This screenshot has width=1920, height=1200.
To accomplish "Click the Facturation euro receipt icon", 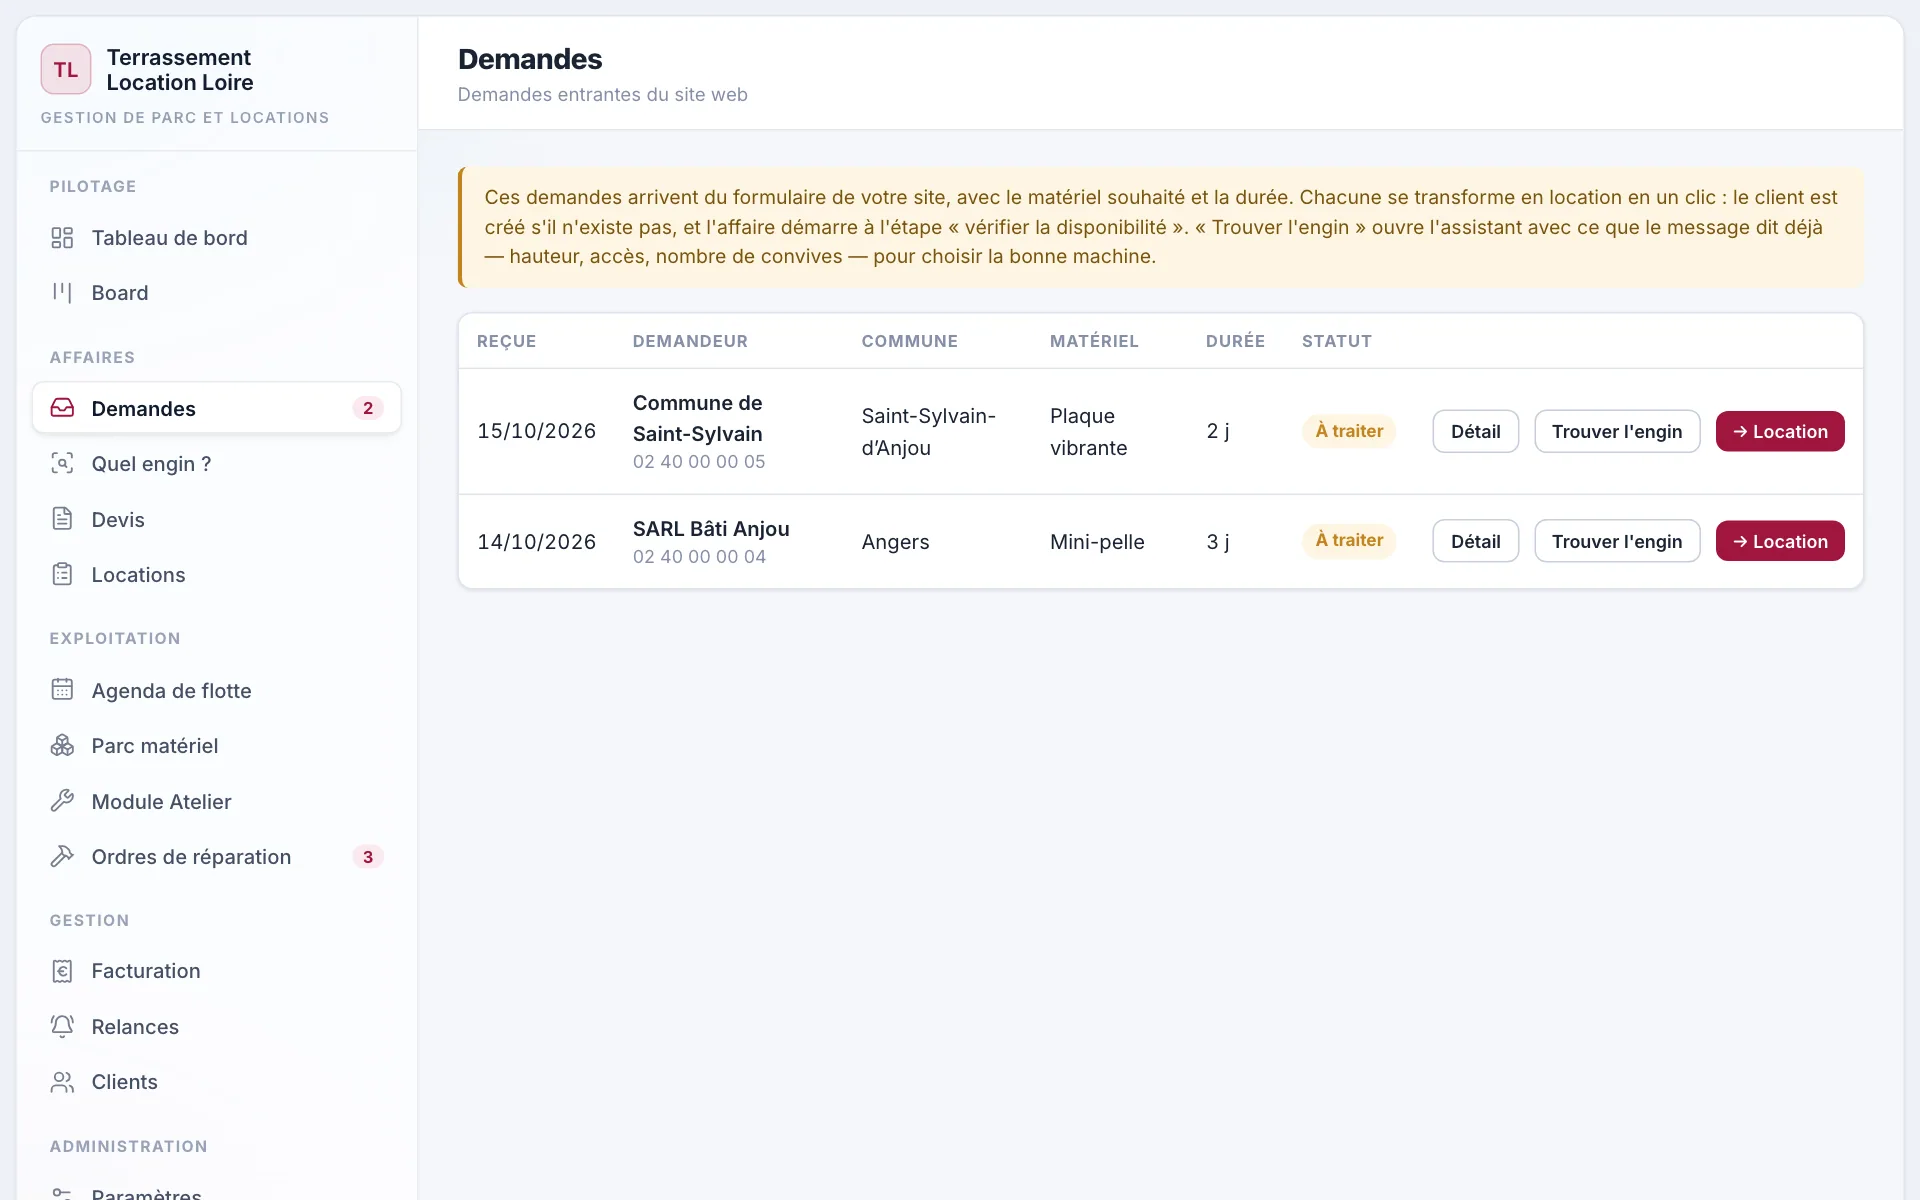I will point(62,971).
